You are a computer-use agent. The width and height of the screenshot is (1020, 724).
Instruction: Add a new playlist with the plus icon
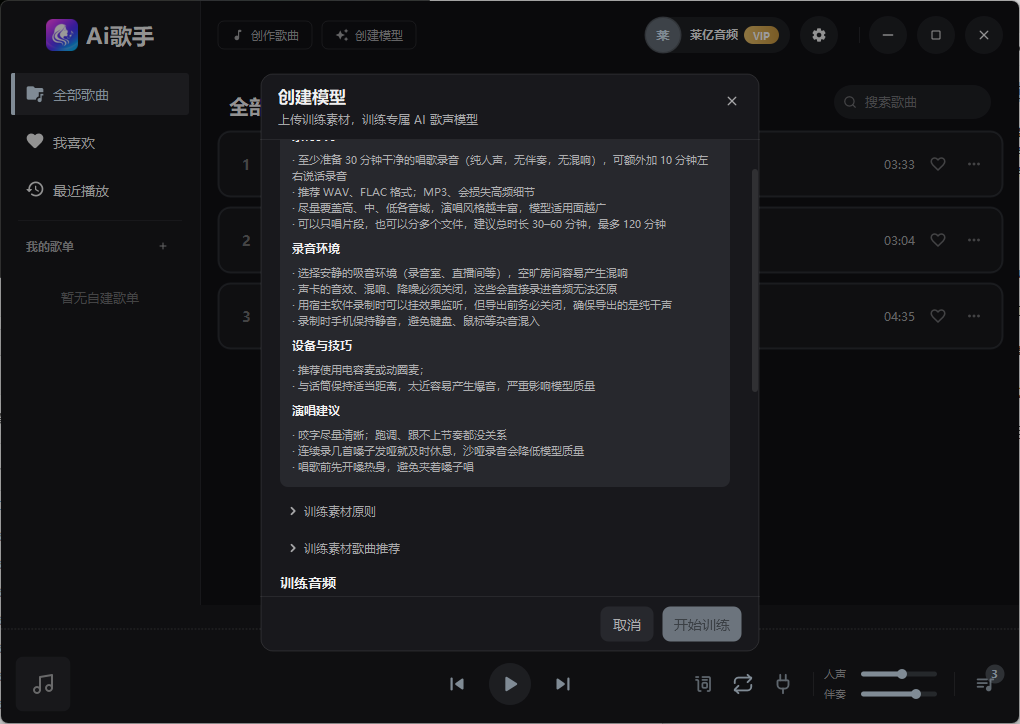tap(163, 247)
